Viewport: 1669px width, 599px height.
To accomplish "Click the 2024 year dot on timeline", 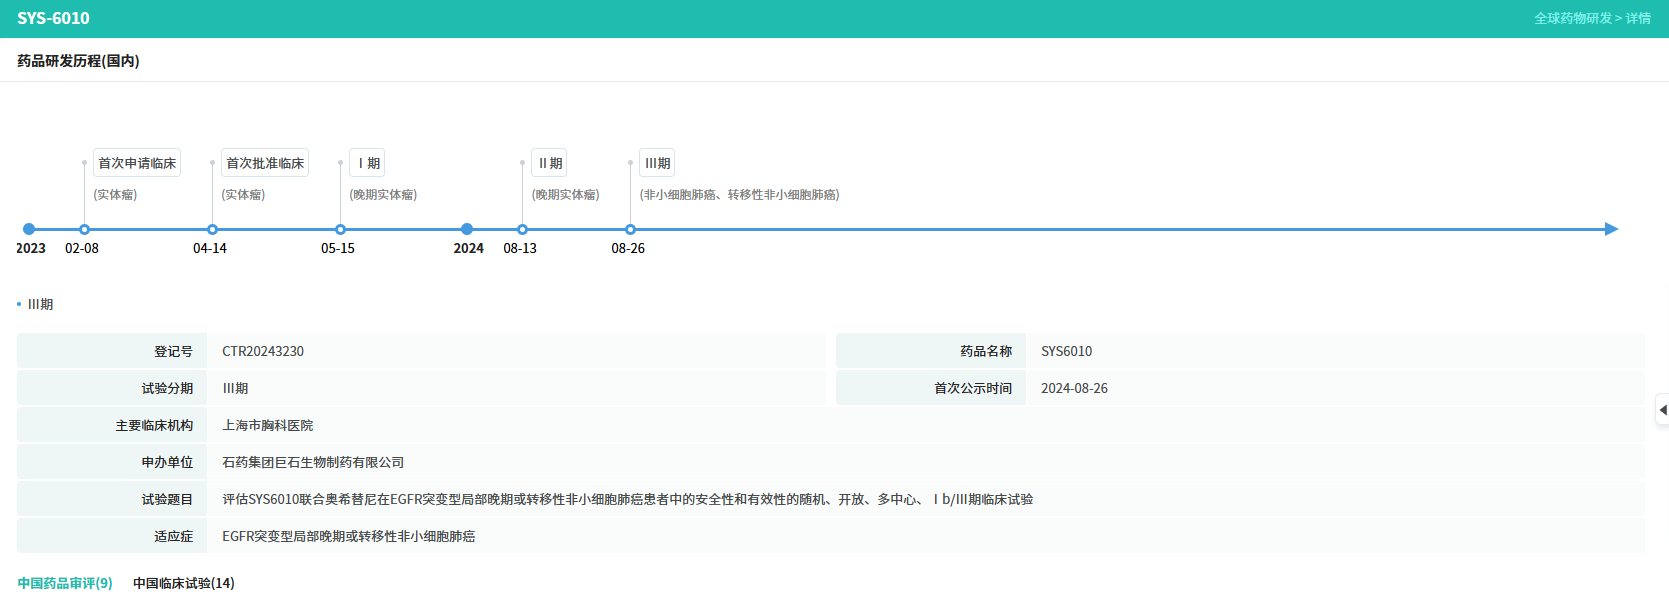I will 466,229.
